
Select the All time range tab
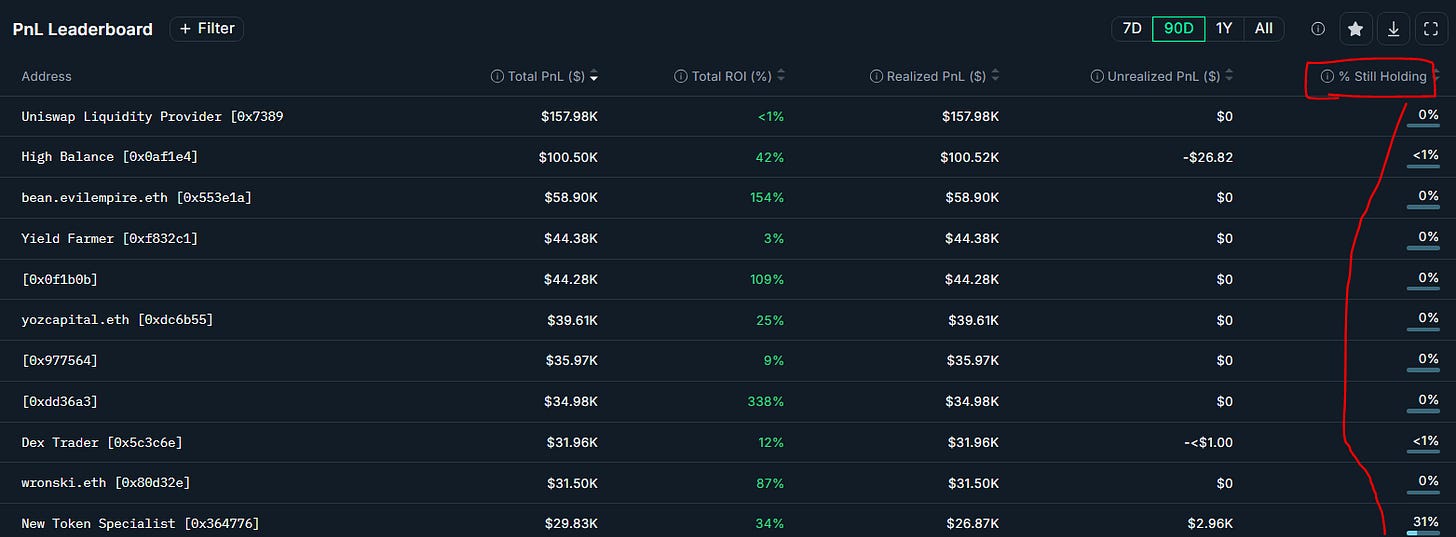1264,29
